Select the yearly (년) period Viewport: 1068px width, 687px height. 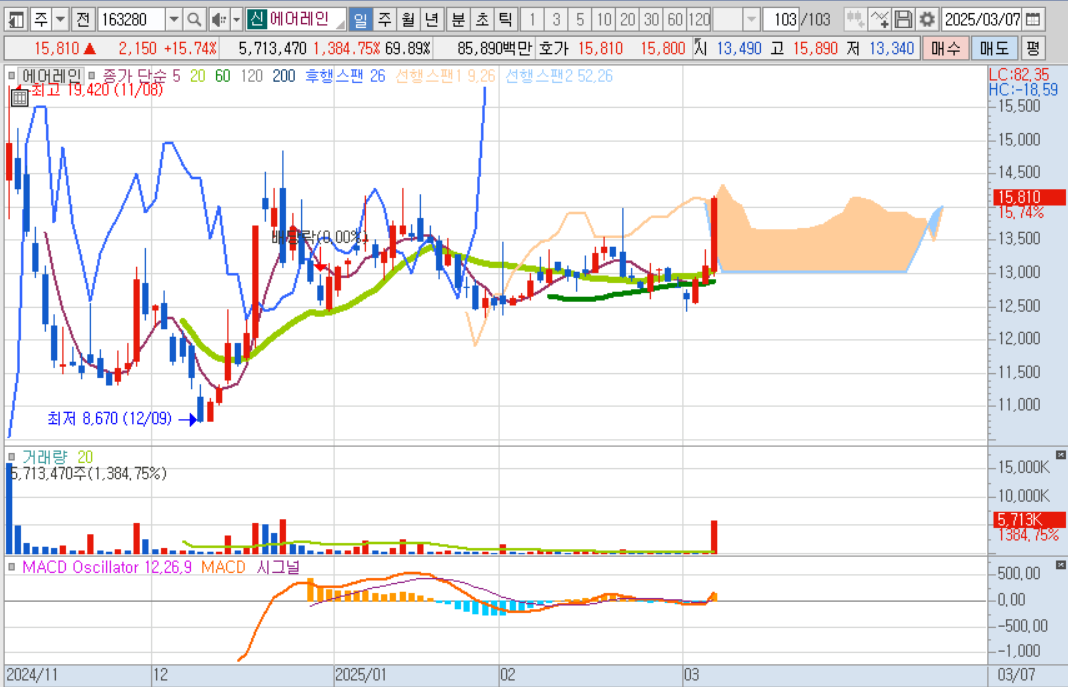[x=432, y=19]
